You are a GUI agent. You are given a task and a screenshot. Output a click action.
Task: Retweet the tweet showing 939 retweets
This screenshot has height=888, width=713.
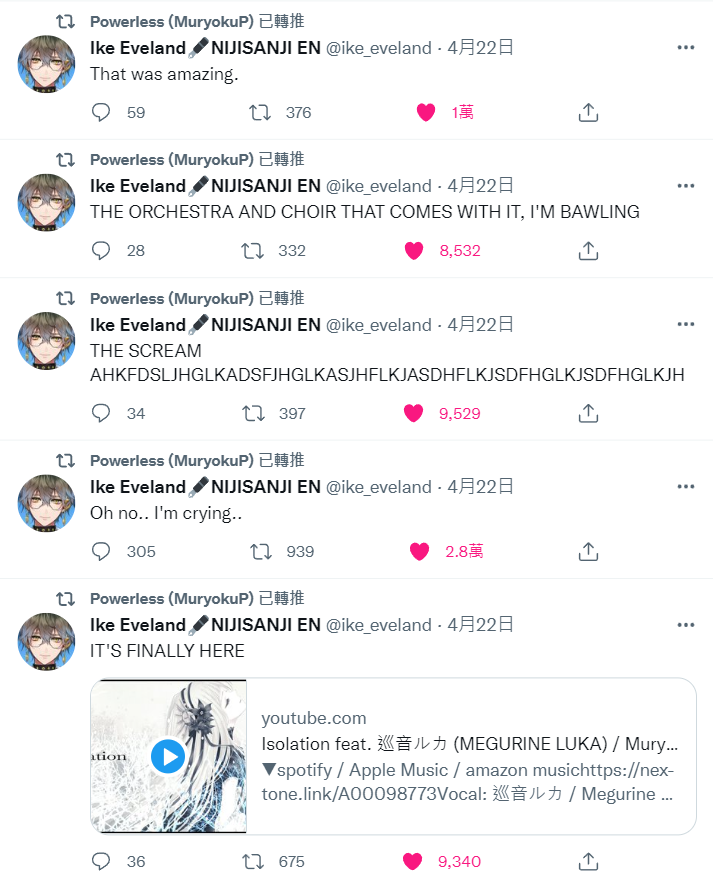(x=261, y=551)
